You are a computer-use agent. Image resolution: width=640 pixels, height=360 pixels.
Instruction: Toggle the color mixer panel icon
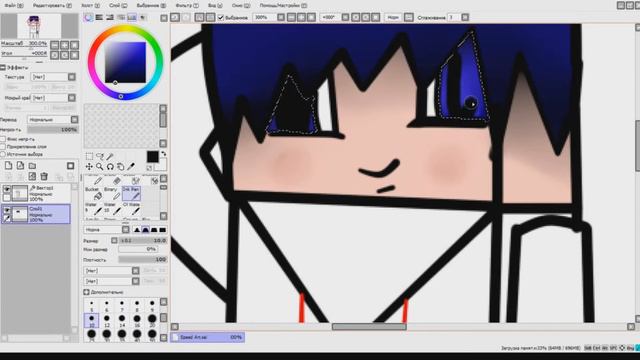(x=121, y=18)
